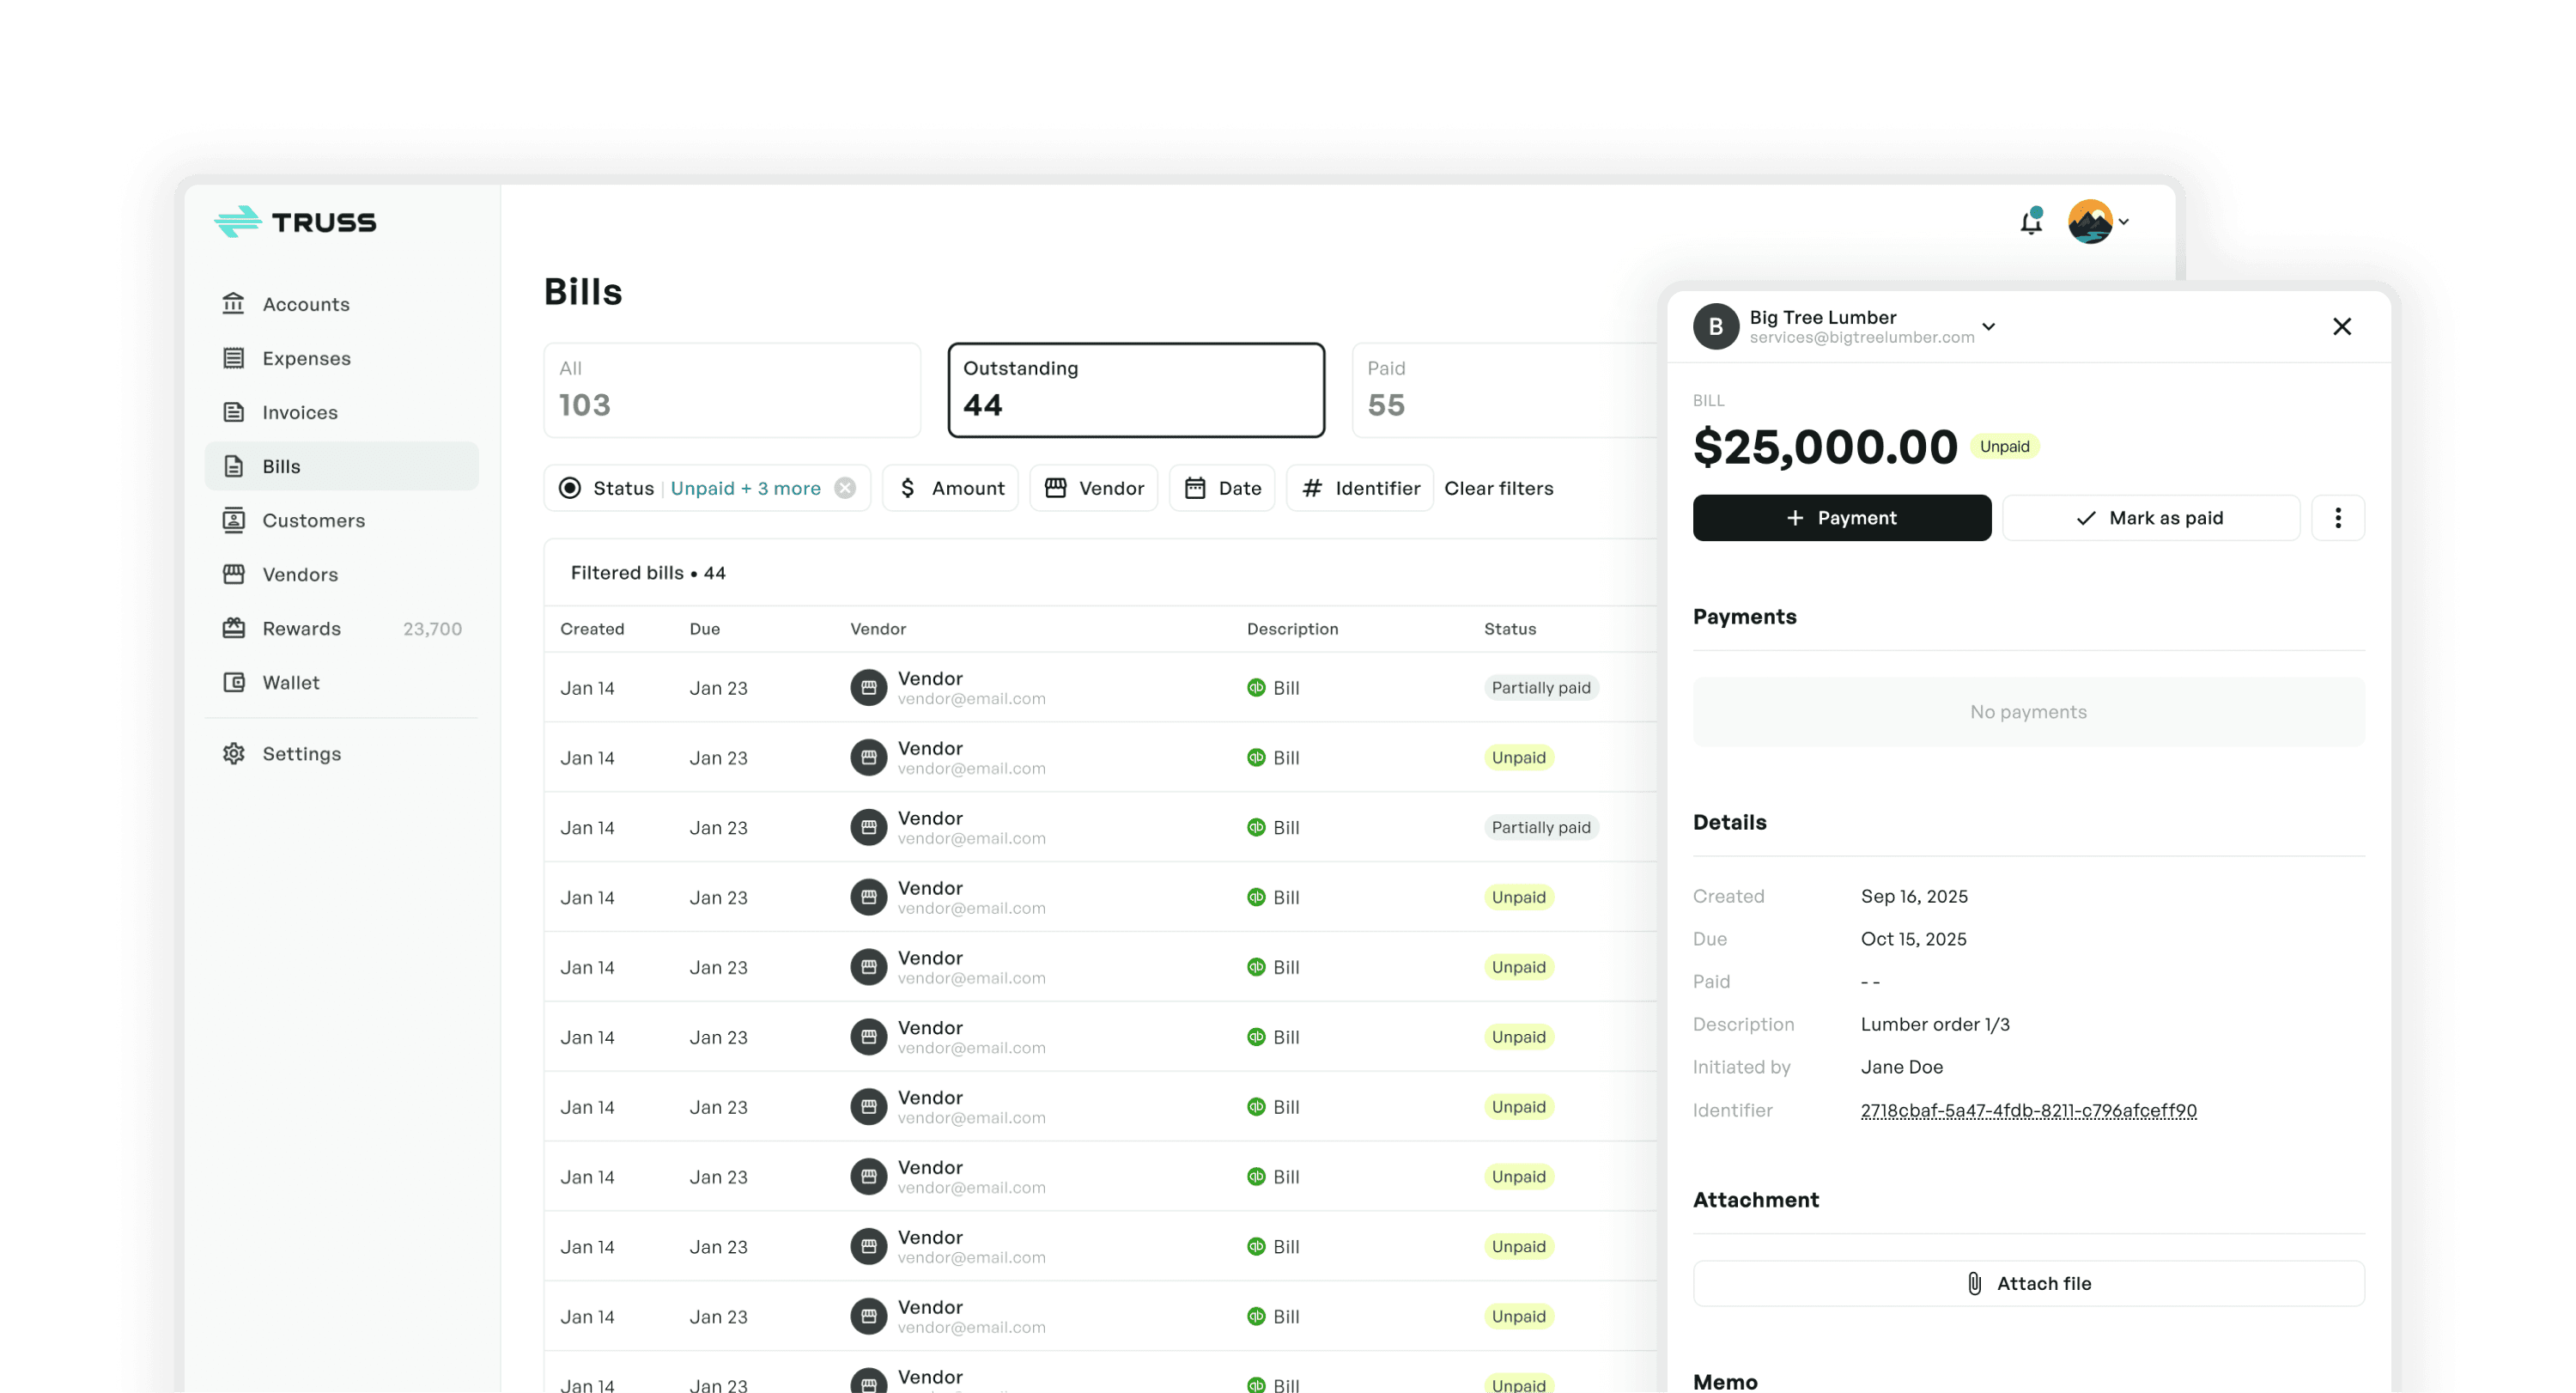Switch to the Outstanding bills tab
The width and height of the screenshot is (2576, 1393).
(1136, 389)
